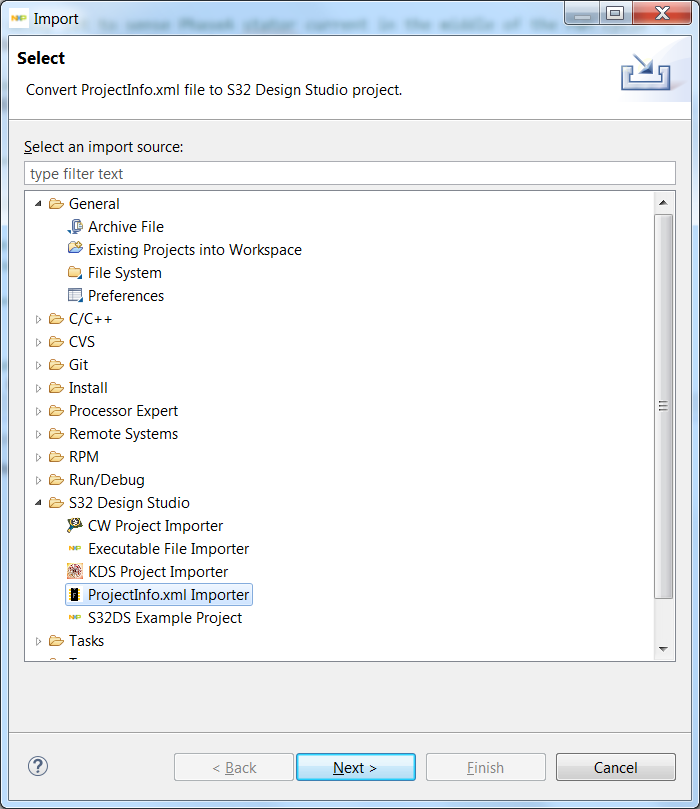The image size is (700, 809).
Task: Select the Remote Systems label
Action: [x=123, y=434]
